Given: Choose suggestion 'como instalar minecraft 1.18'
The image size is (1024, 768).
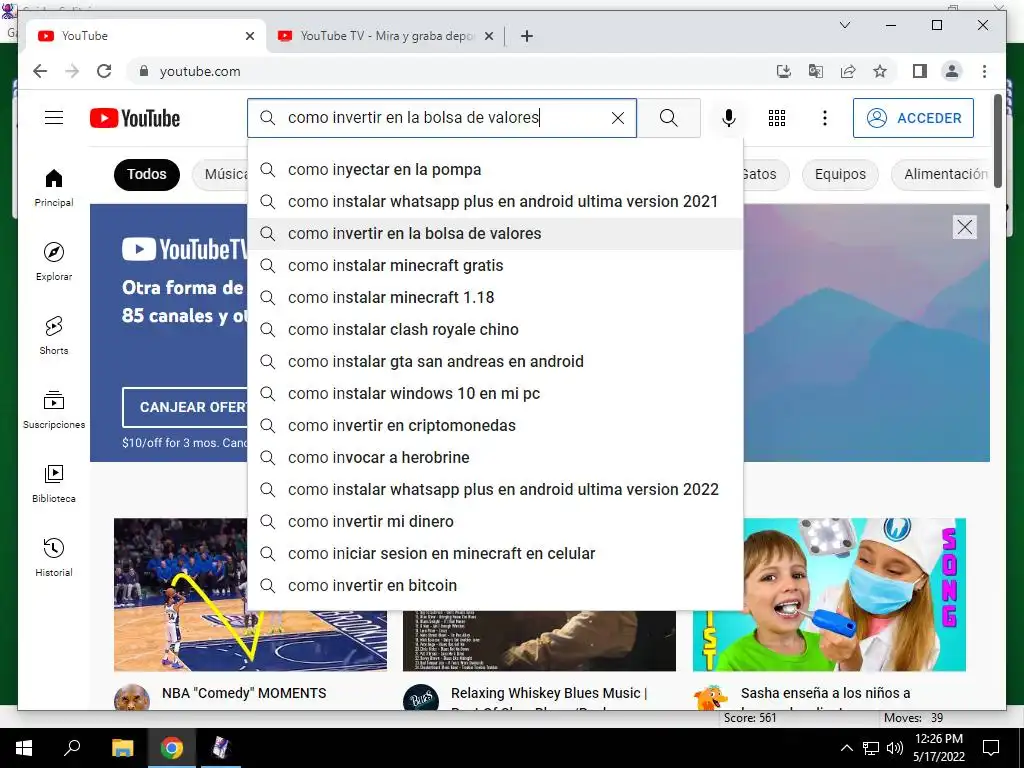Looking at the screenshot, I should click(495, 298).
